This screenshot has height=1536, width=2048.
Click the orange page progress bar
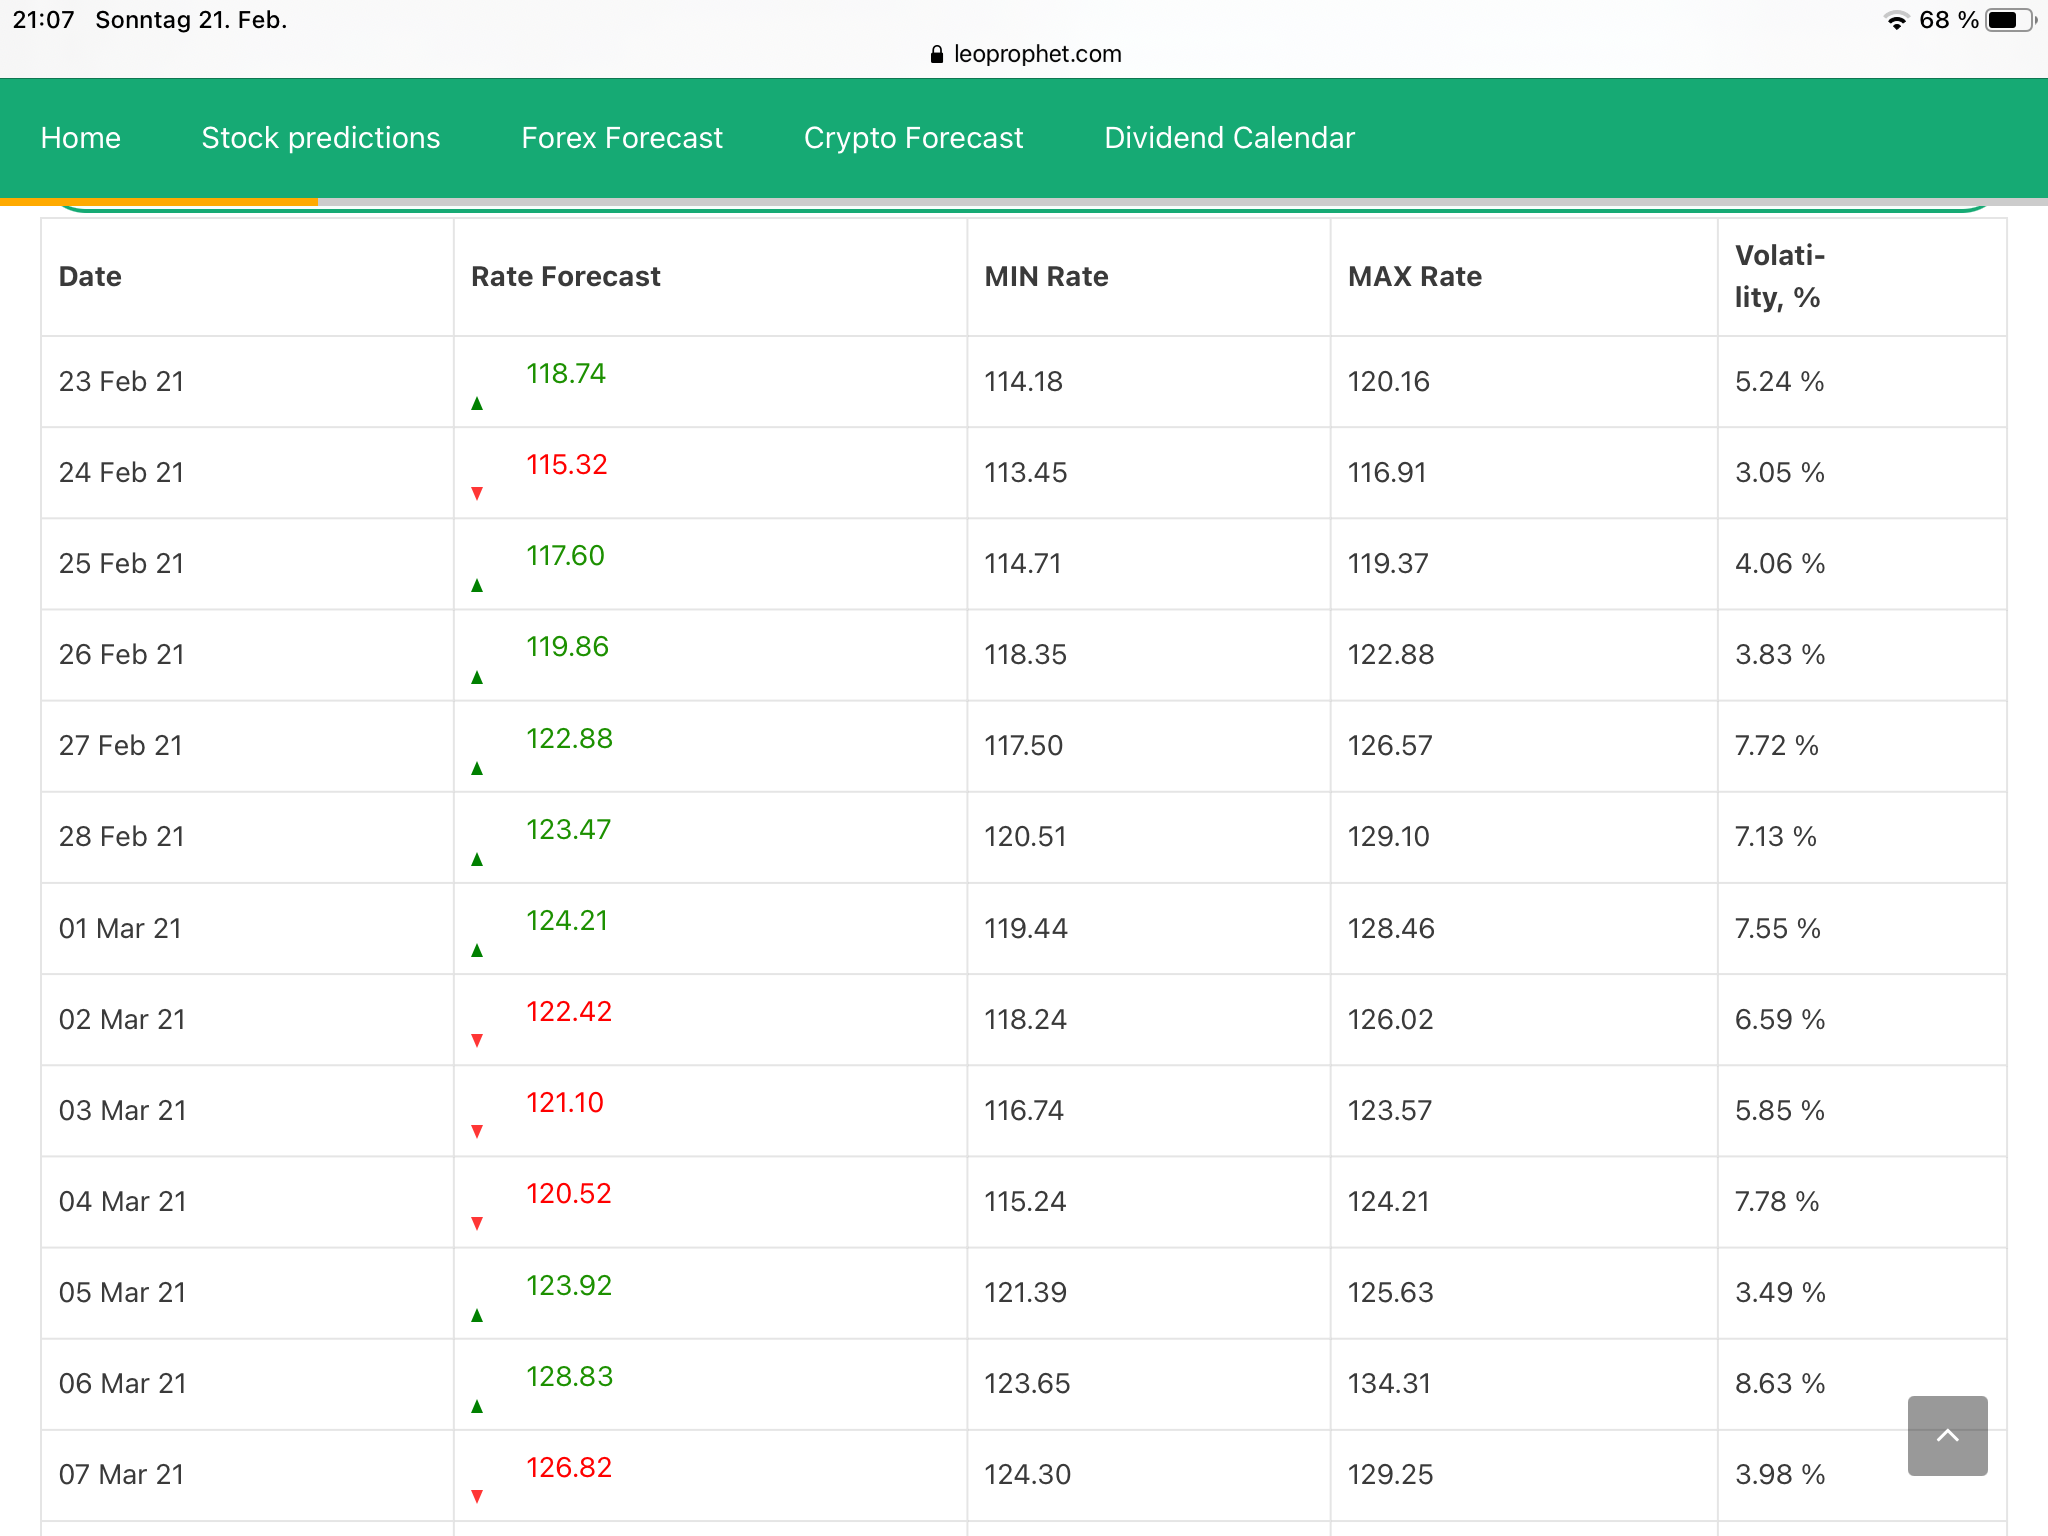point(160,201)
